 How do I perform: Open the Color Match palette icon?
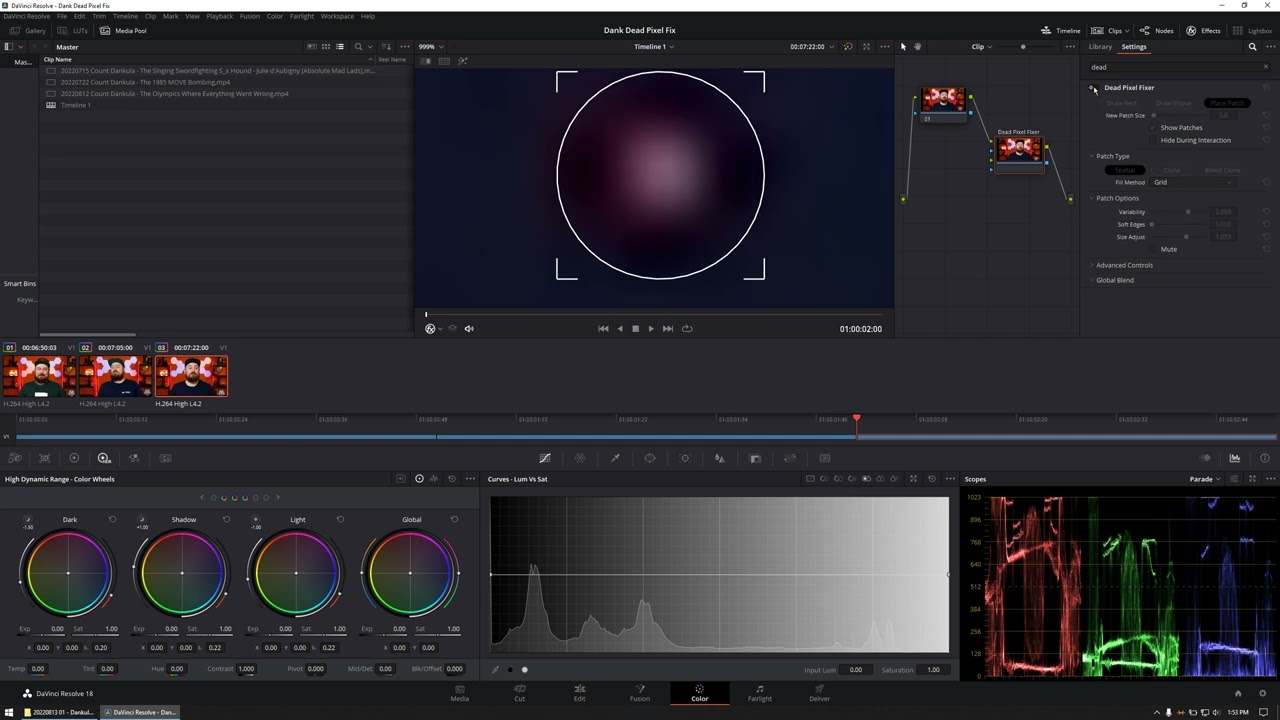pyautogui.click(x=44, y=458)
